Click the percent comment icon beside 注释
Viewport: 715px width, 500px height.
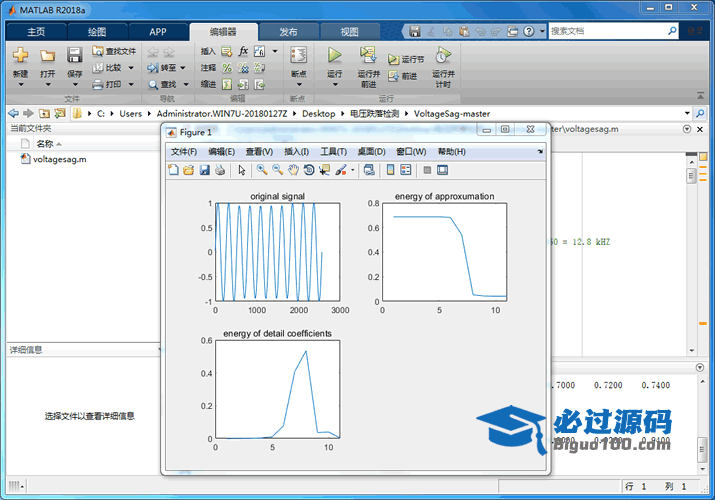(x=227, y=68)
